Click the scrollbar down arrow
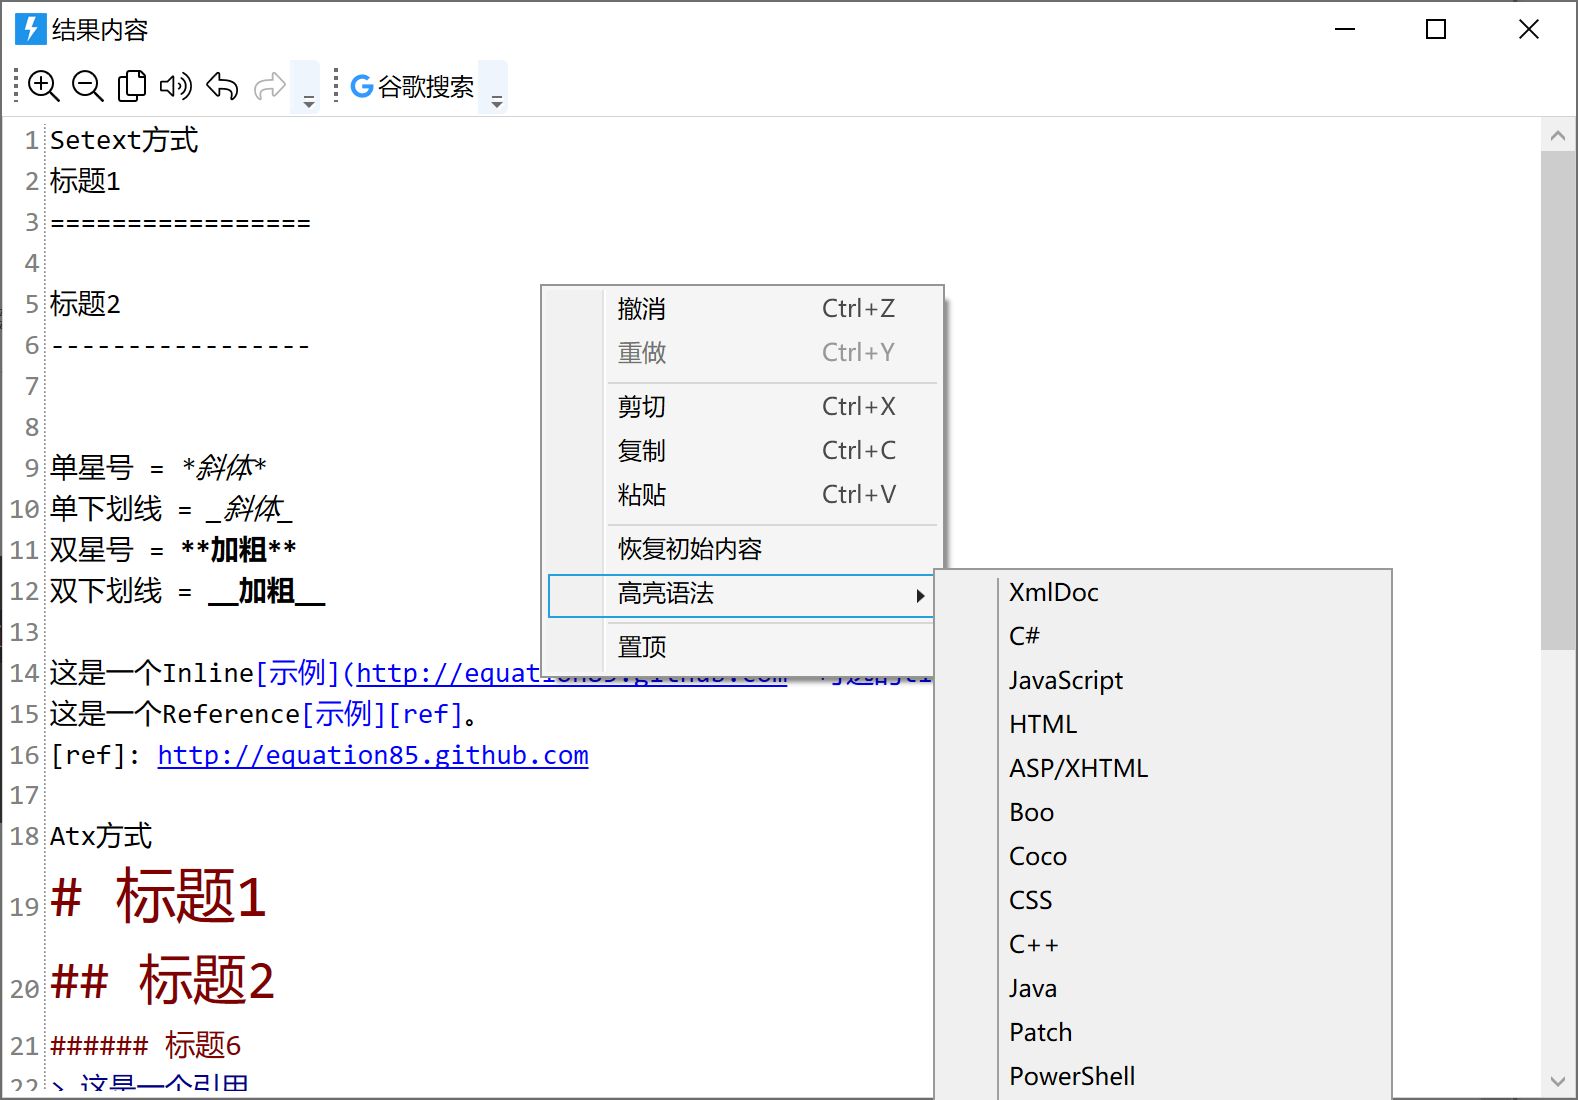Viewport: 1578px width, 1100px height. point(1558,1081)
